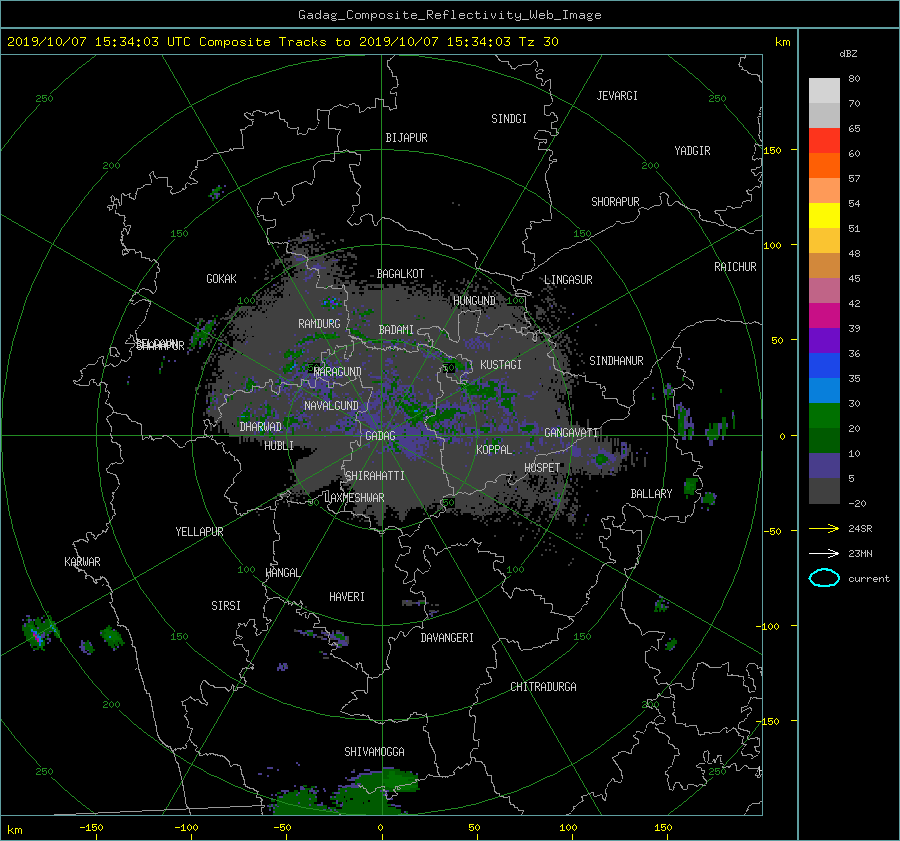
Task: Select the HANGAL label
Action: tap(282, 573)
